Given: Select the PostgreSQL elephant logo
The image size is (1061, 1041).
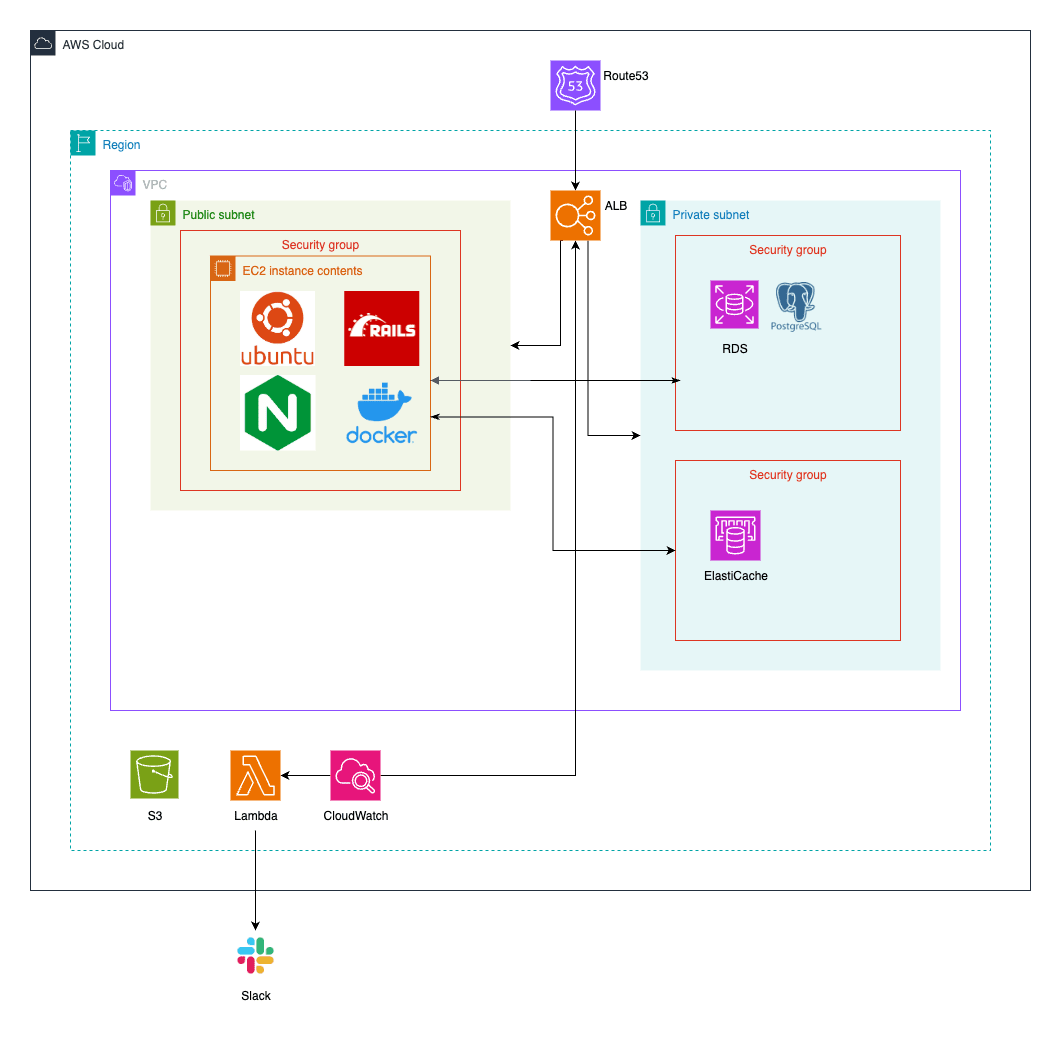Looking at the screenshot, I should tap(796, 306).
